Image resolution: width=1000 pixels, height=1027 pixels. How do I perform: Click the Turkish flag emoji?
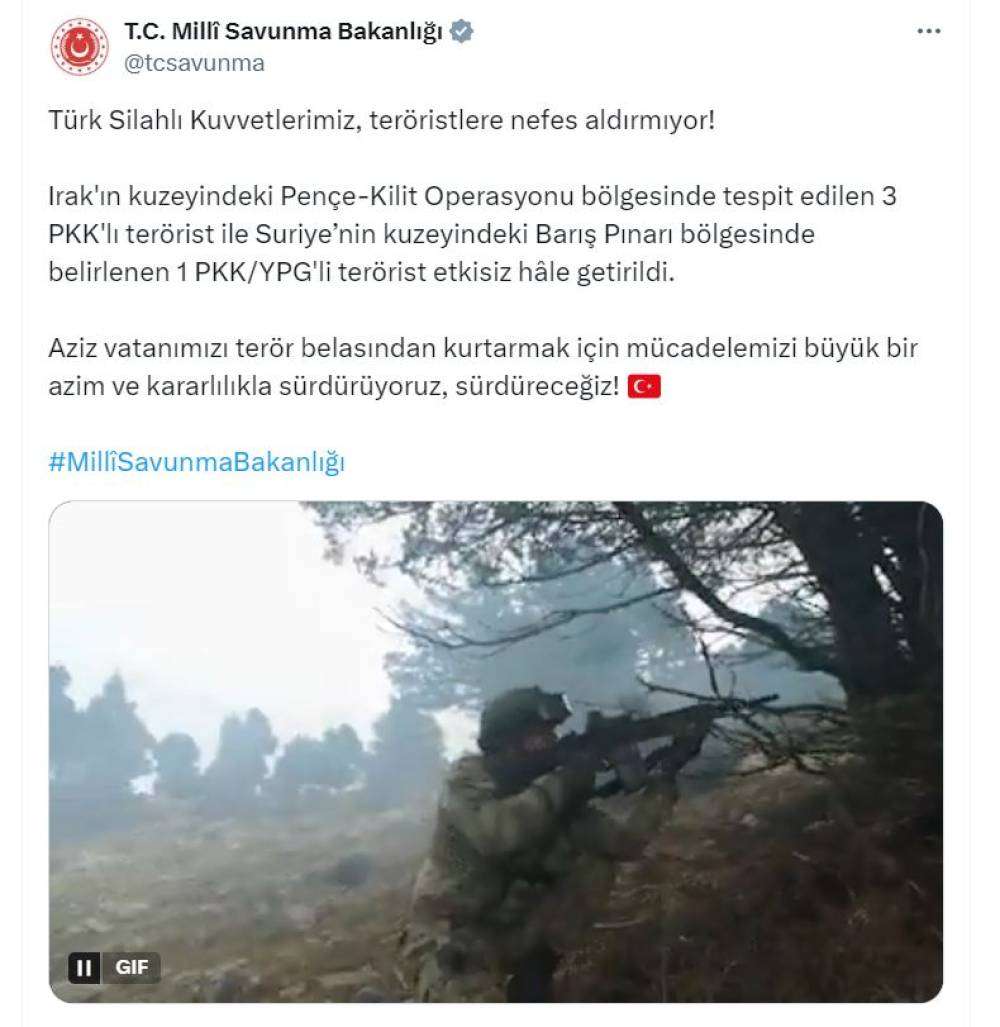644,386
